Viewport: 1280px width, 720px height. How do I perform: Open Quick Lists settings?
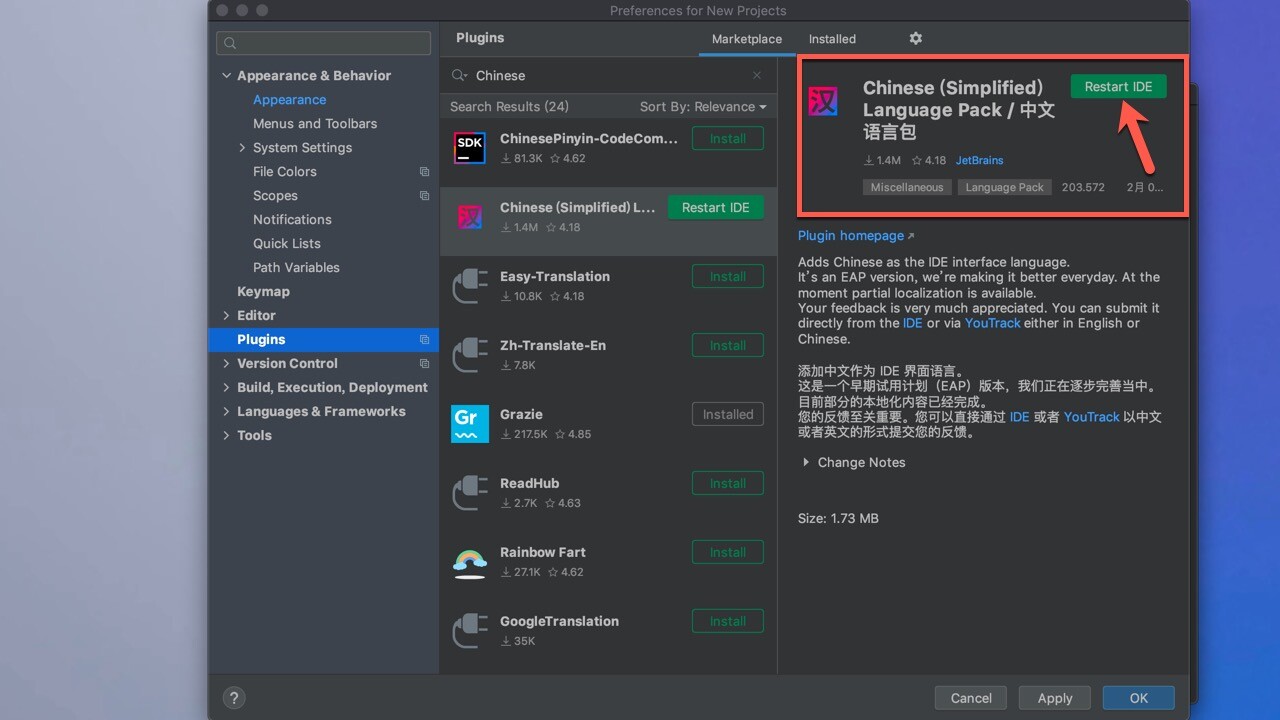tap(287, 244)
